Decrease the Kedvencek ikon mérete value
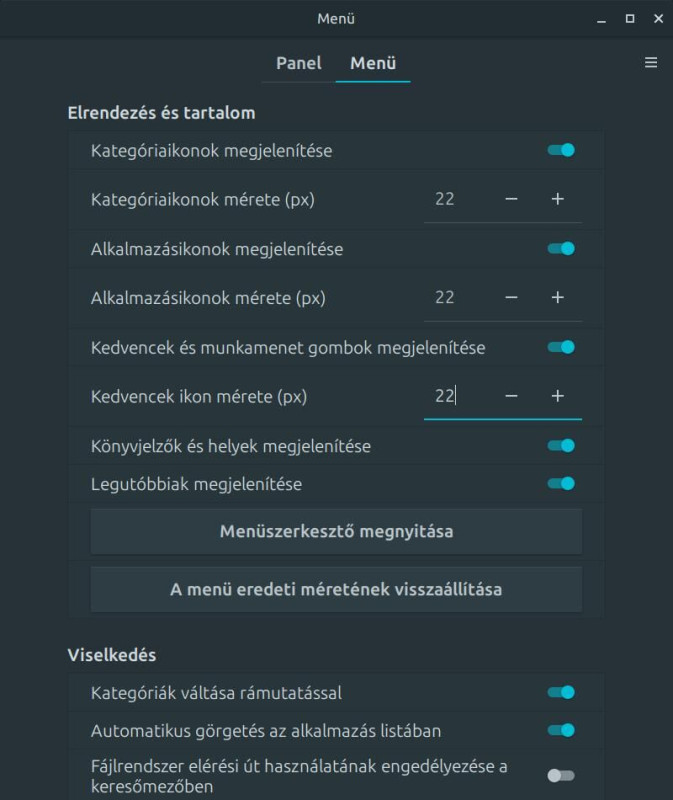 [x=511, y=396]
